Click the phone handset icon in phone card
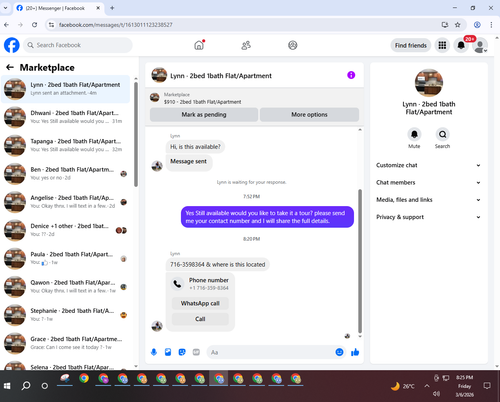 point(177,284)
